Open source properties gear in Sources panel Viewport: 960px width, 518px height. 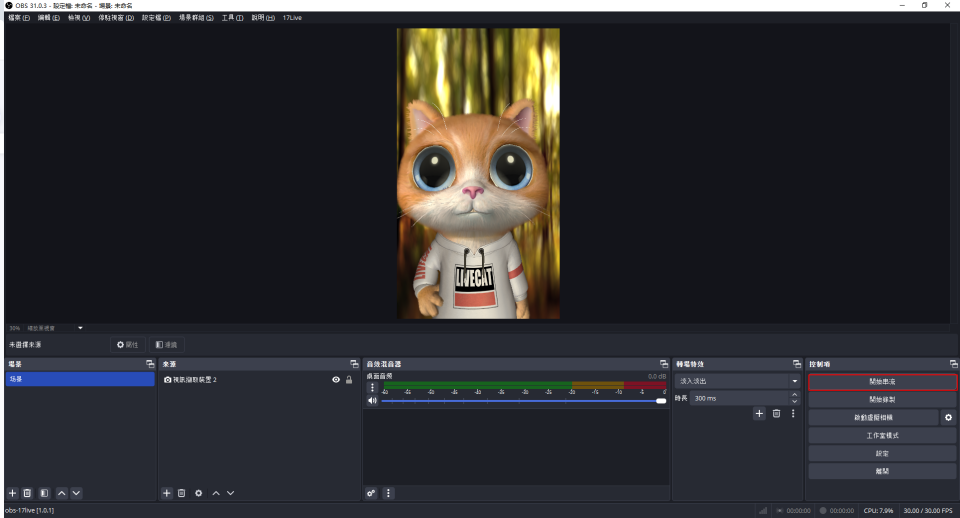(x=198, y=493)
